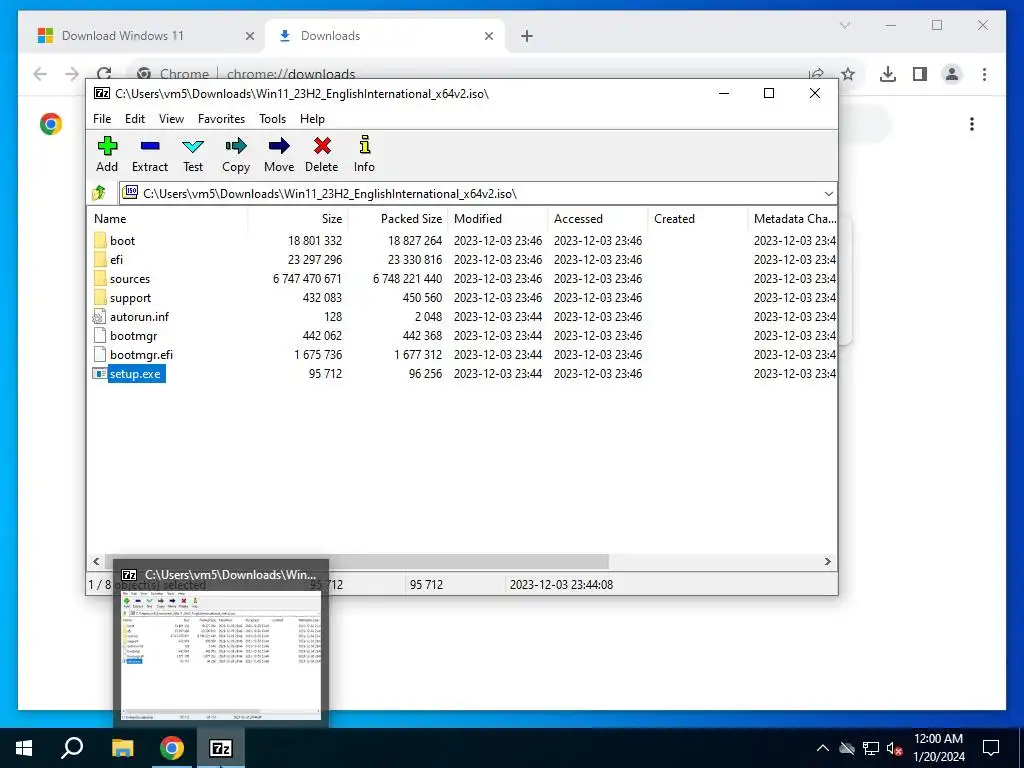Reload the Chrome page
Viewport: 1024px width, 768px height.
[x=104, y=72]
